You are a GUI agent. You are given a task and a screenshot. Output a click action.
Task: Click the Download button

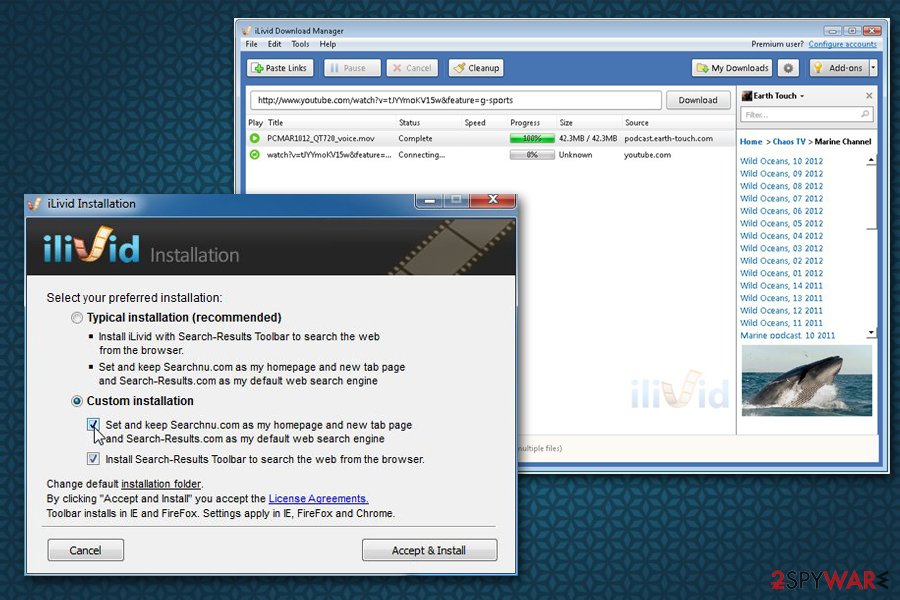point(698,100)
